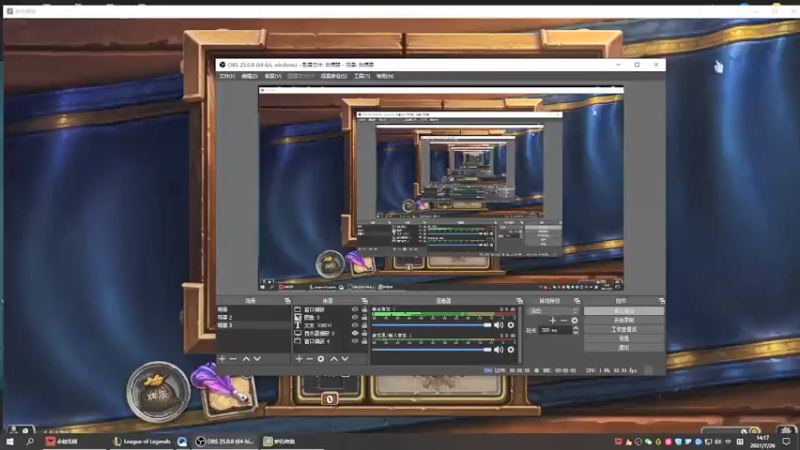Adjust the Mic/Aux volume slider

click(432, 349)
